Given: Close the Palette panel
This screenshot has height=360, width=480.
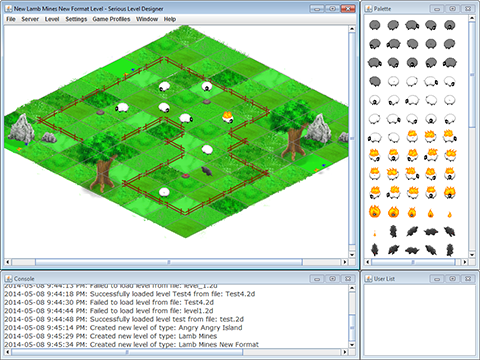Looking at the screenshot, I should click(468, 9).
